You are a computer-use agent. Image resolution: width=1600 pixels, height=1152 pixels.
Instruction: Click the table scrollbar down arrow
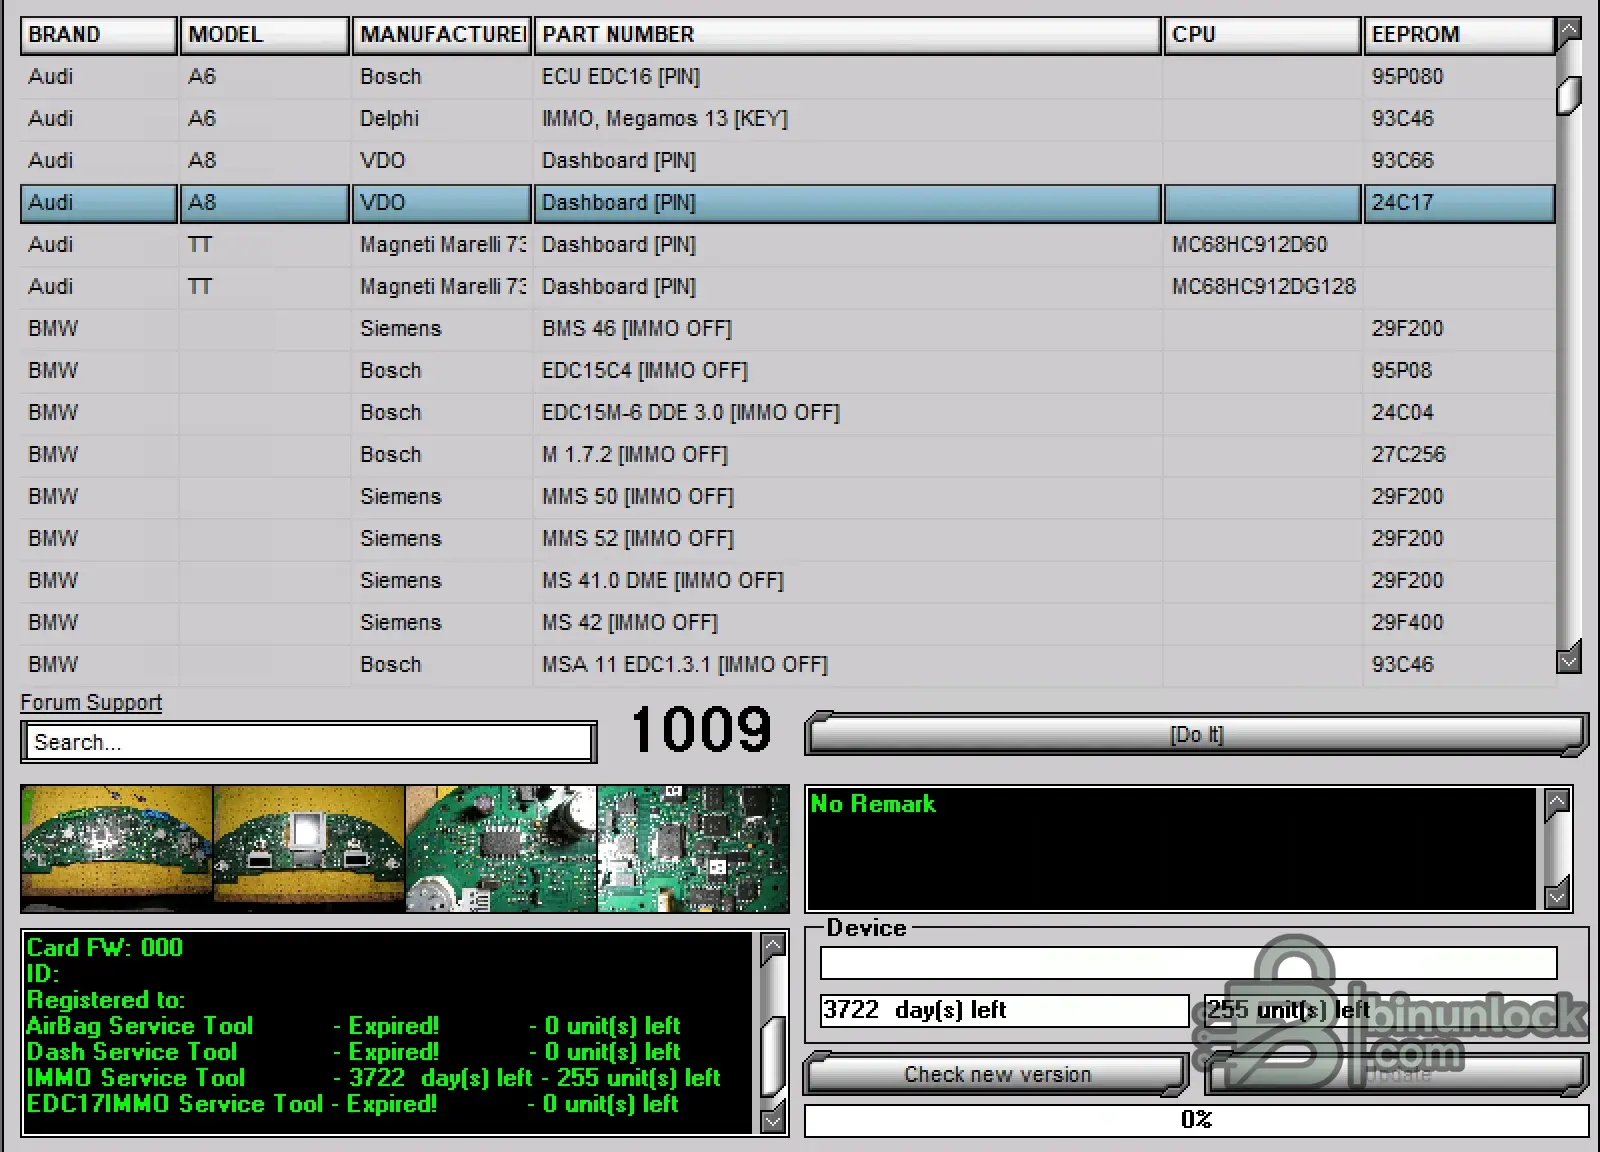tap(1568, 660)
